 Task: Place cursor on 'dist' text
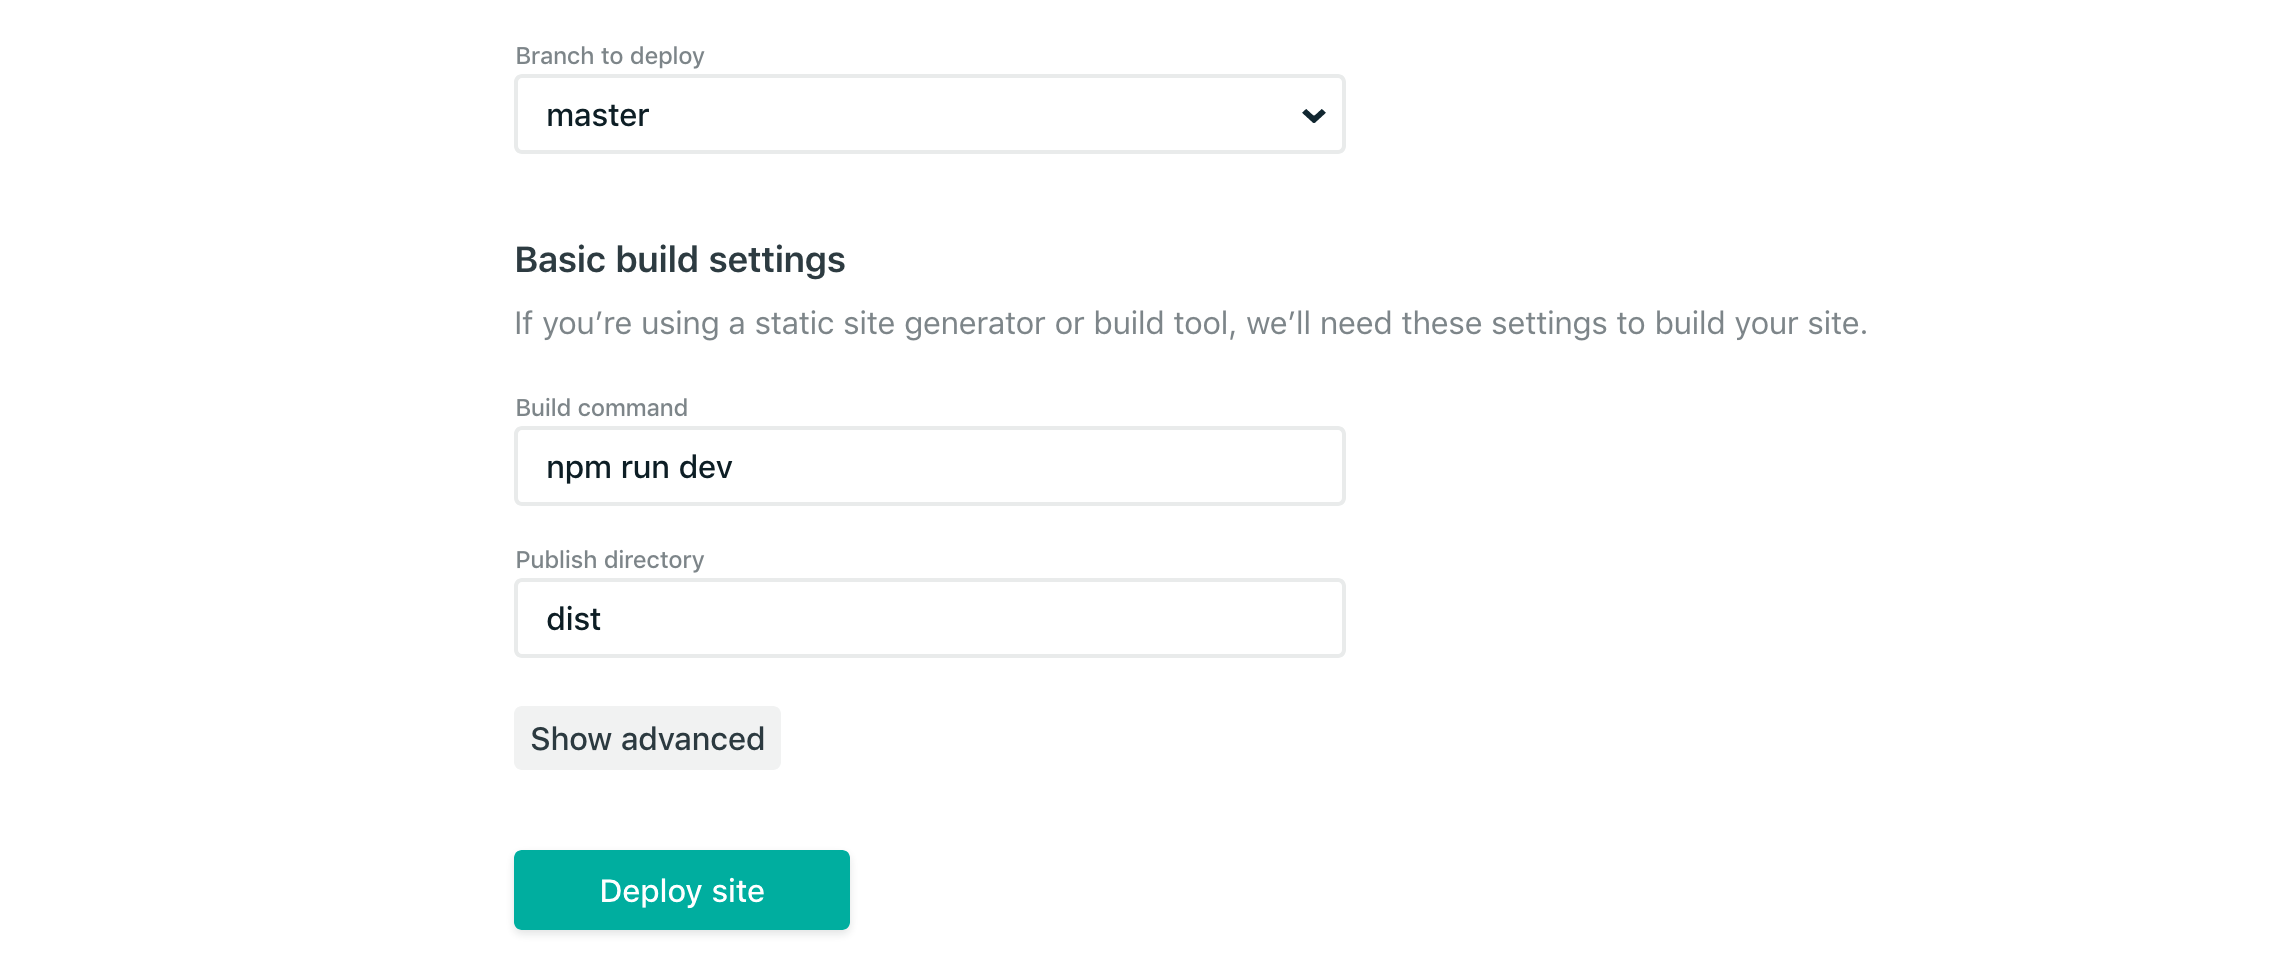click(573, 619)
